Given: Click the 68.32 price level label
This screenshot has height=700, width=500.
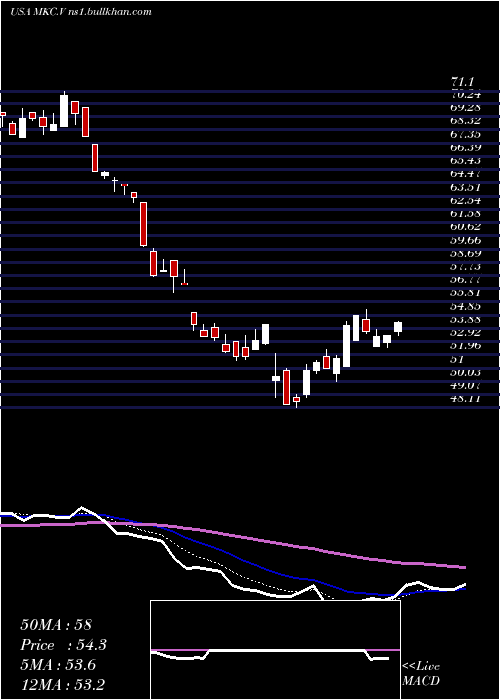Looking at the screenshot, I should [466, 121].
